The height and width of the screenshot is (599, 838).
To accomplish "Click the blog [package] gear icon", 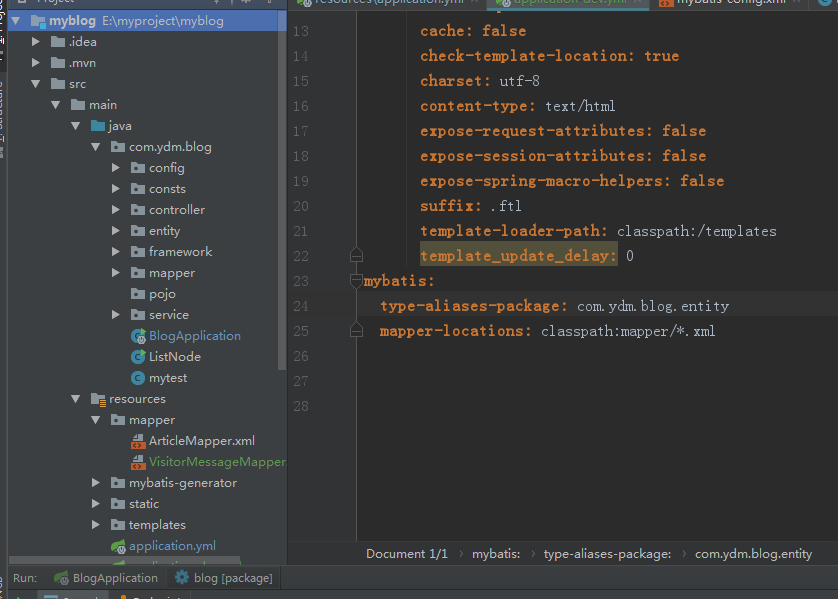I will tap(182, 577).
